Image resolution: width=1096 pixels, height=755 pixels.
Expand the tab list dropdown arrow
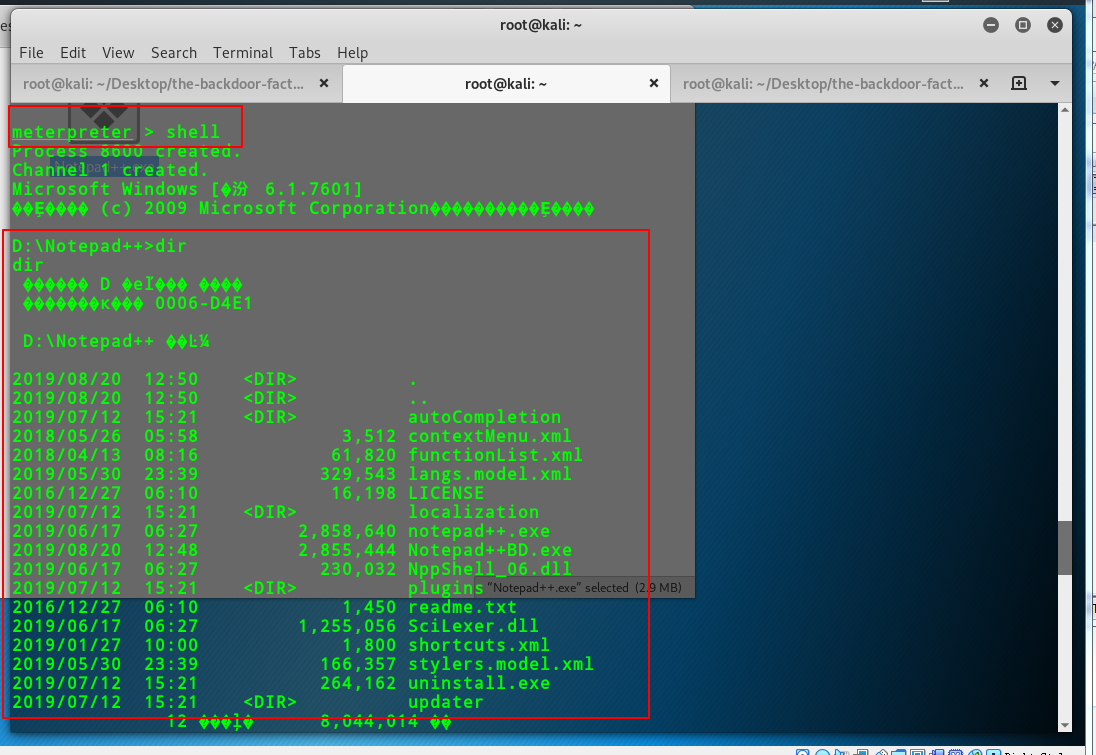[x=1055, y=83]
